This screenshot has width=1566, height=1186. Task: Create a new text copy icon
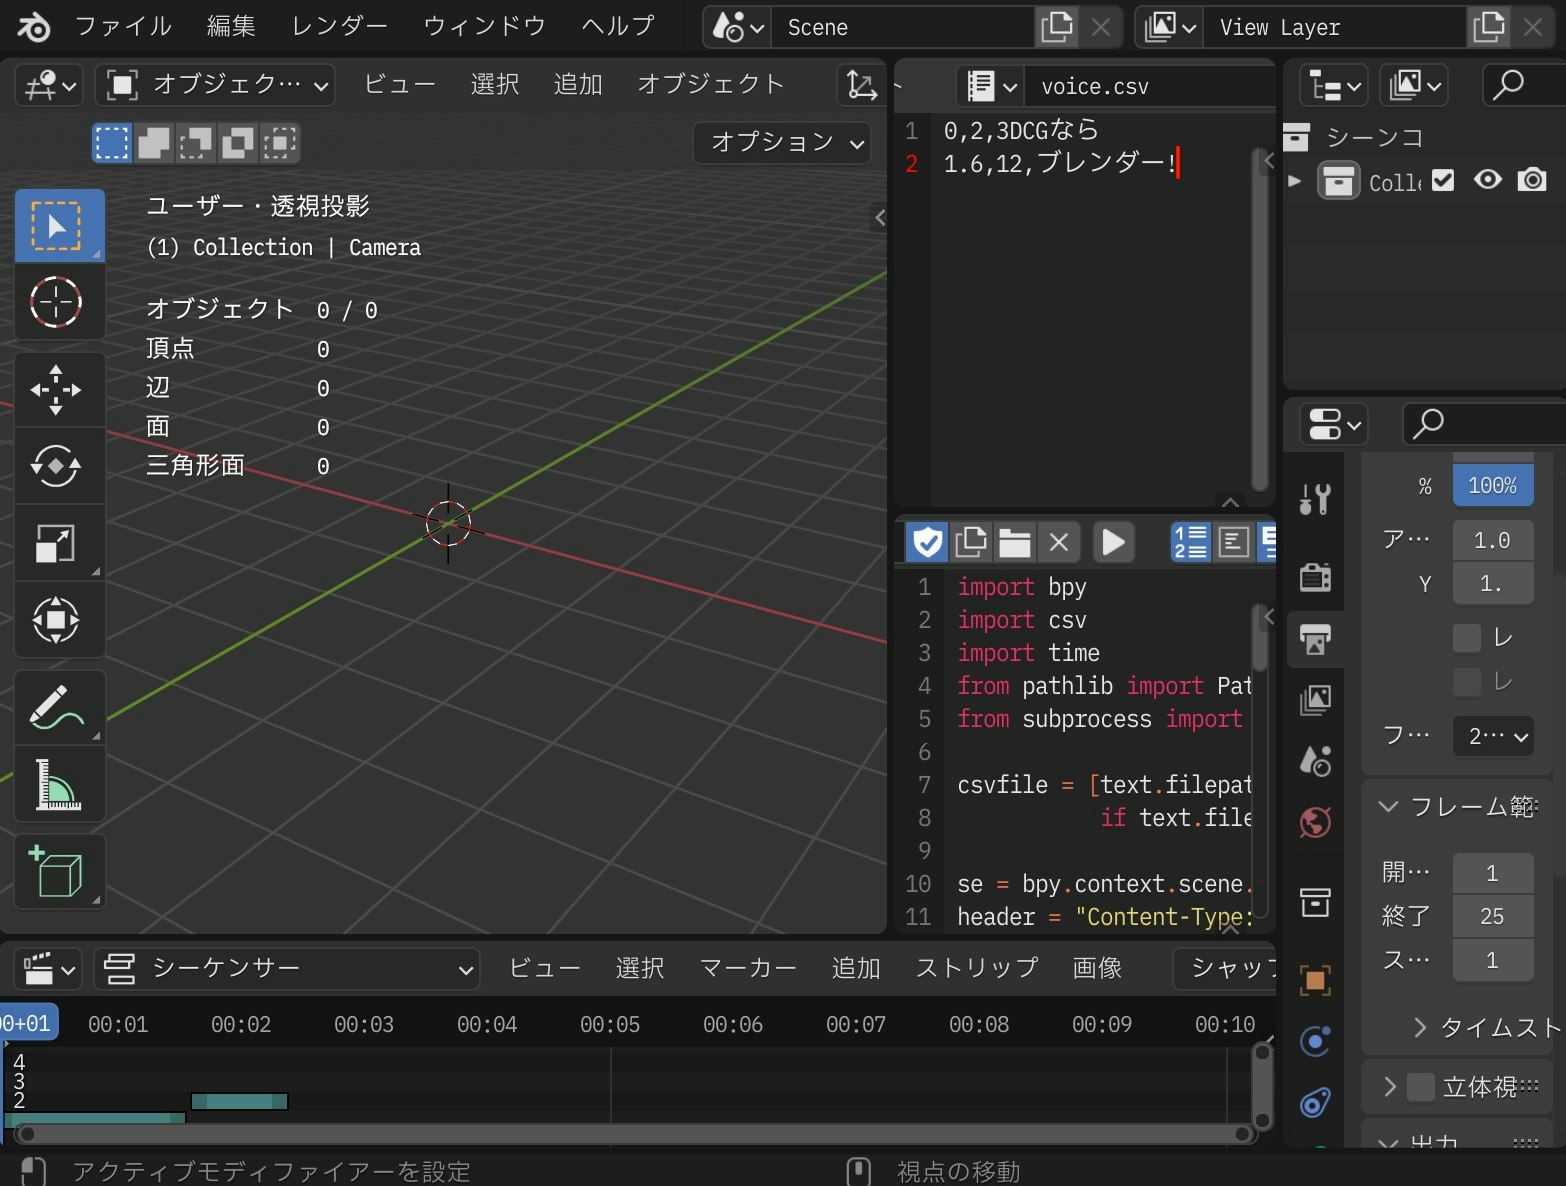(971, 542)
